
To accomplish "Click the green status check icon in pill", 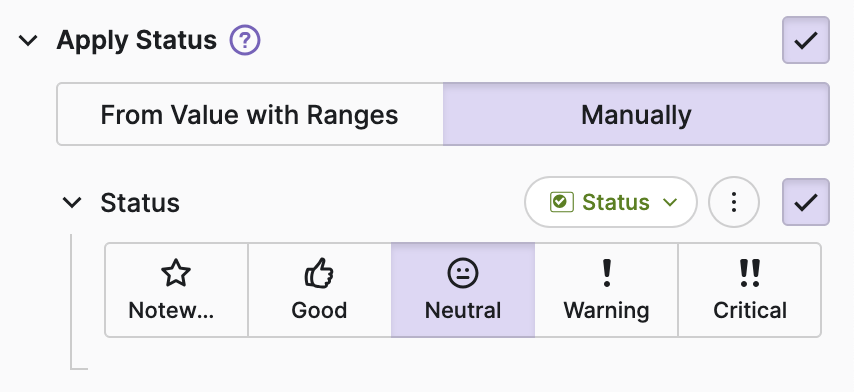I will coord(562,202).
